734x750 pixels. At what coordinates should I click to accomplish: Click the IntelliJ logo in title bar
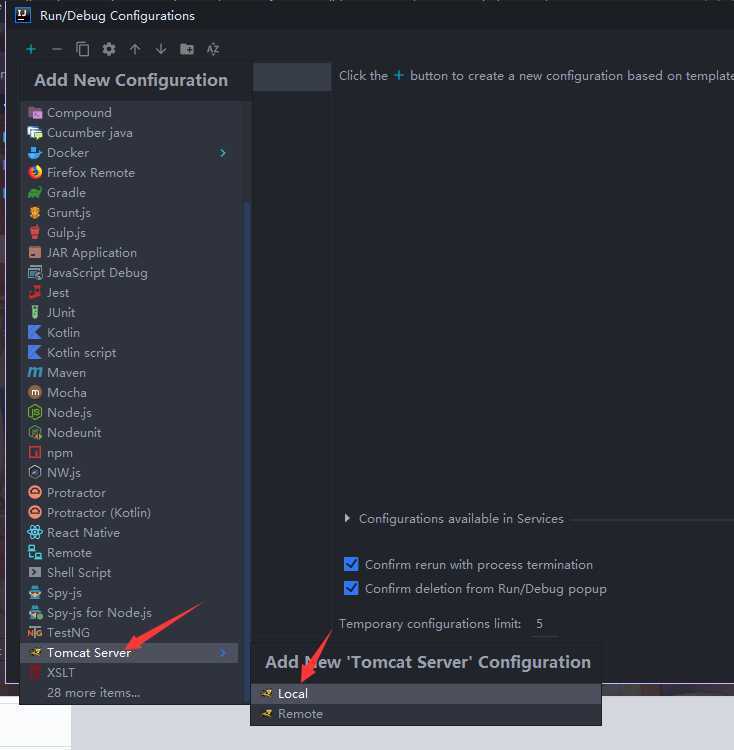(x=23, y=15)
